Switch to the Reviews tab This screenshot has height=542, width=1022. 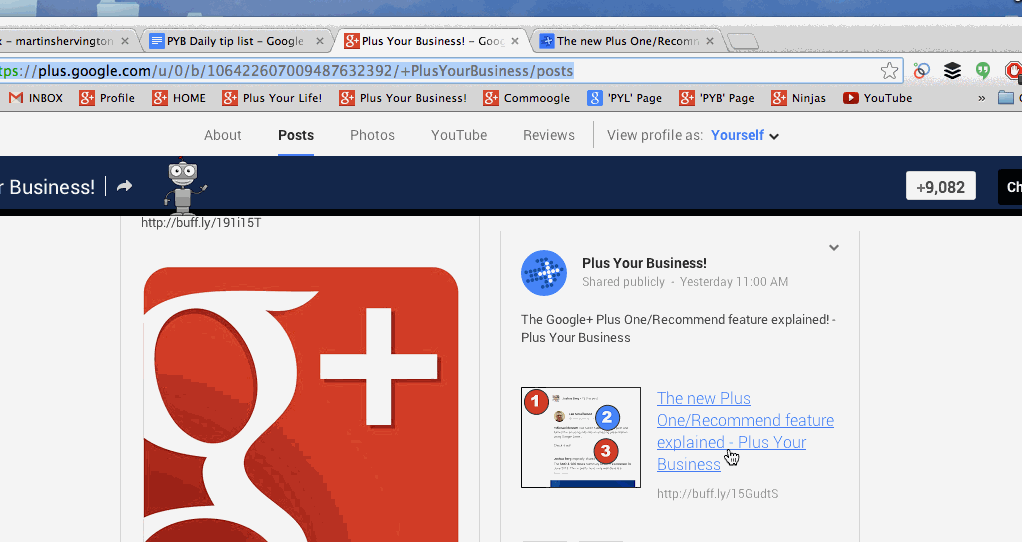pos(549,135)
